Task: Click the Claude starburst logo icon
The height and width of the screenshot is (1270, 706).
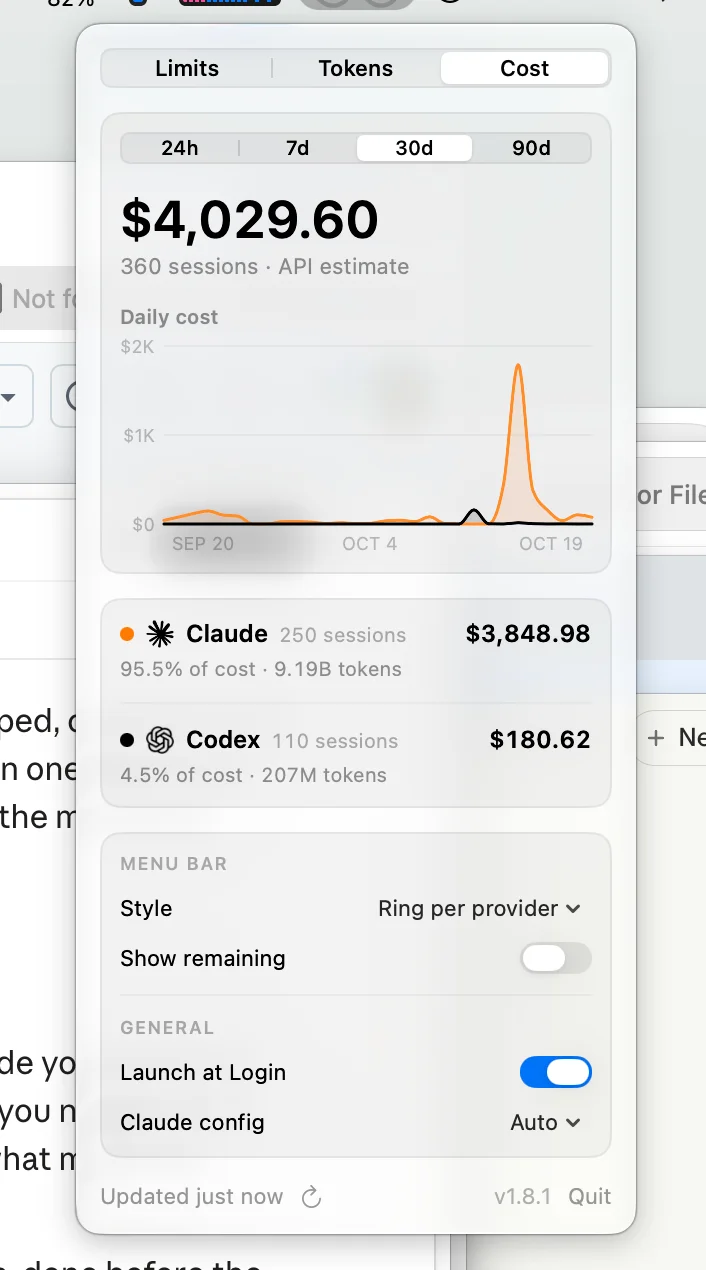Action: 160,634
